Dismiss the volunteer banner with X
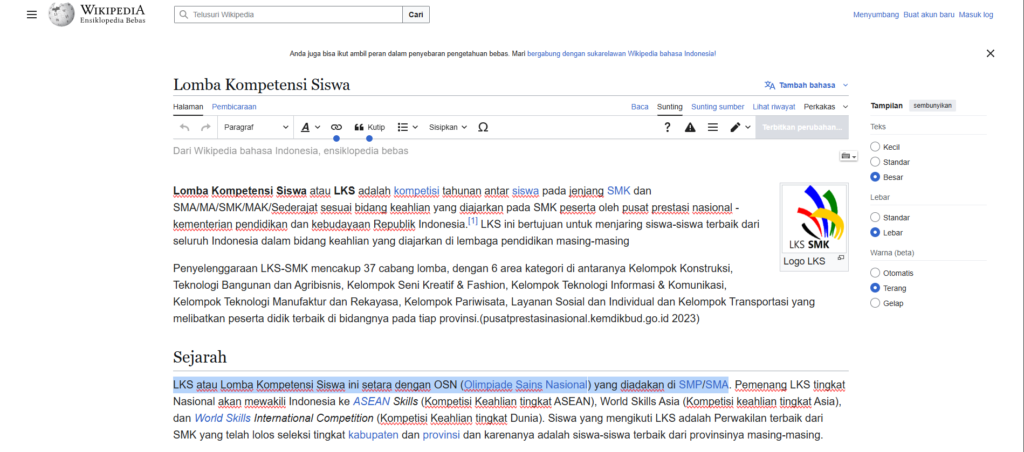This screenshot has height=452, width=1024. tap(990, 53)
